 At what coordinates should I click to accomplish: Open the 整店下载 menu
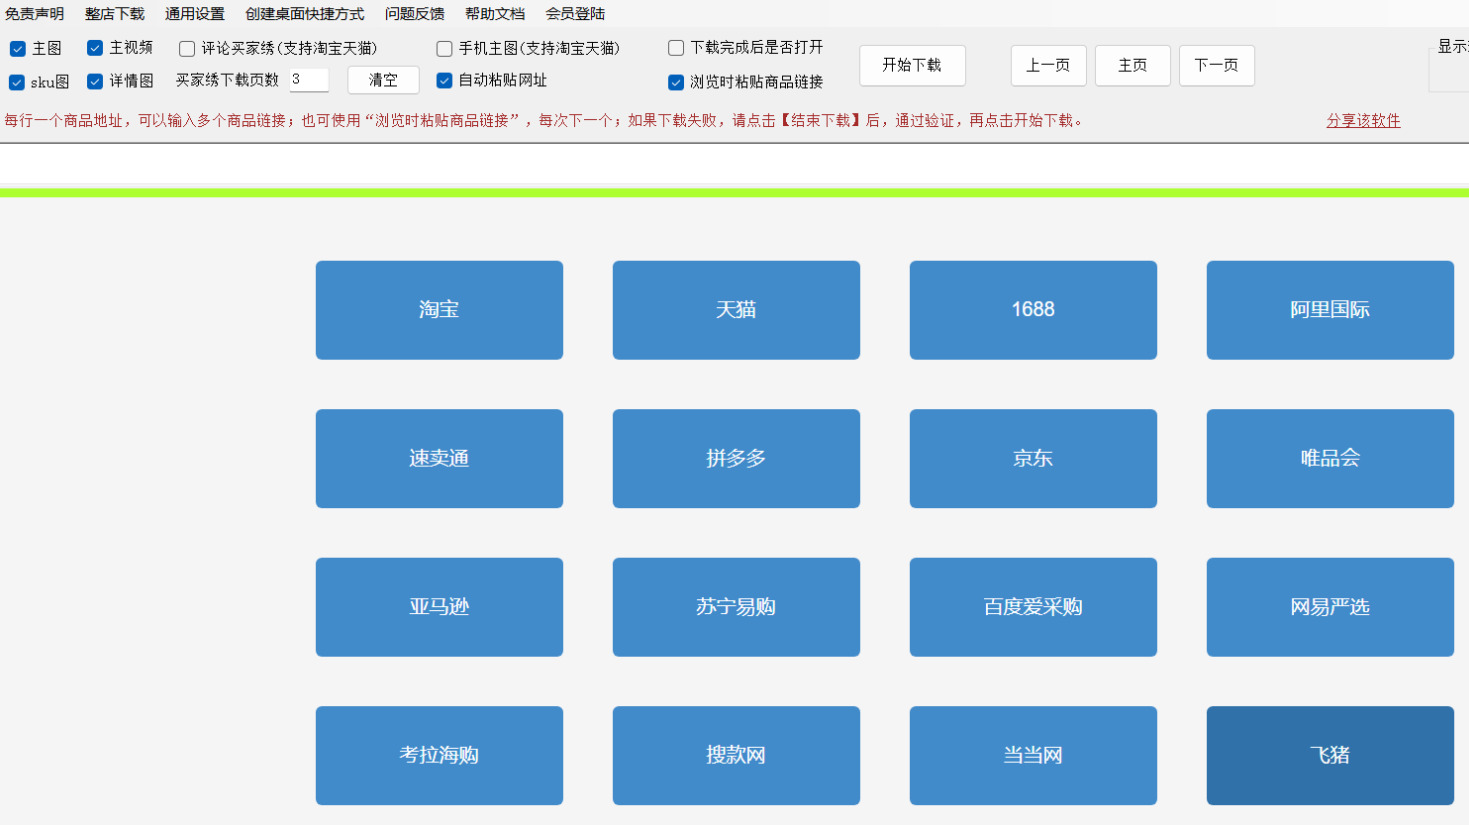click(115, 14)
